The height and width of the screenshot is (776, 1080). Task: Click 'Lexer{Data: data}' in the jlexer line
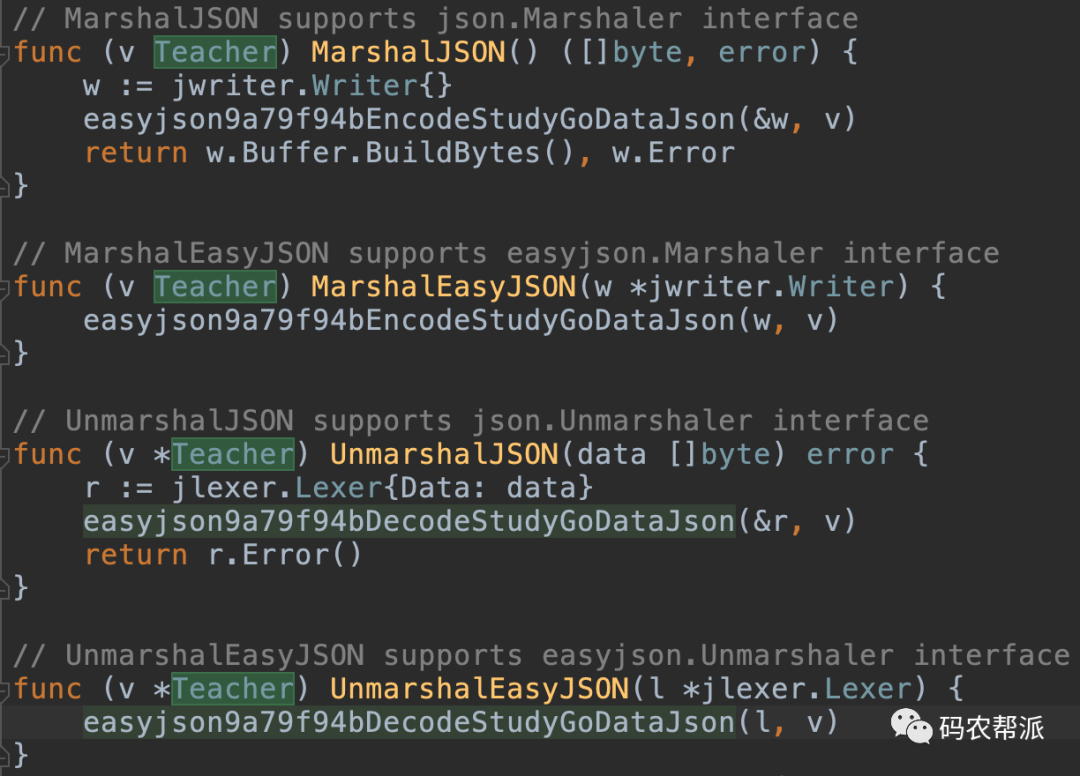click(444, 488)
